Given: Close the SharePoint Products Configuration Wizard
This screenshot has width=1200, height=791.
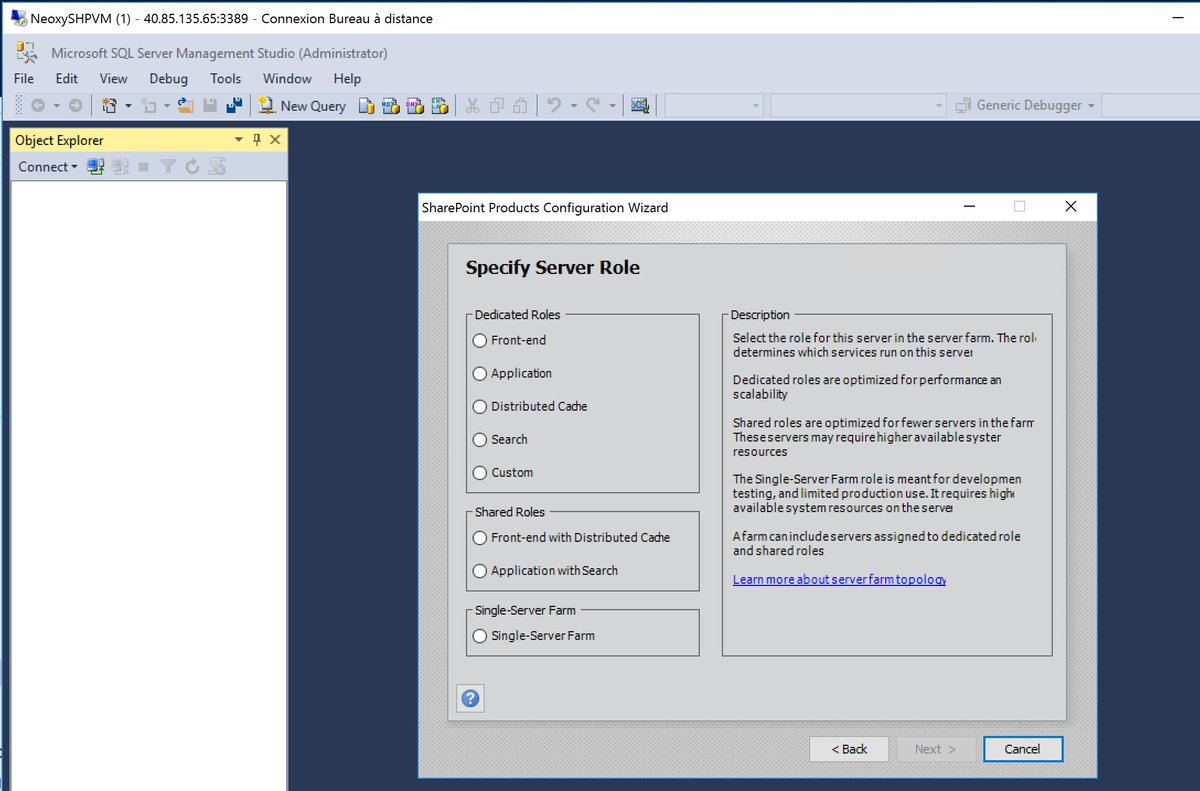Looking at the screenshot, I should pos(1071,207).
